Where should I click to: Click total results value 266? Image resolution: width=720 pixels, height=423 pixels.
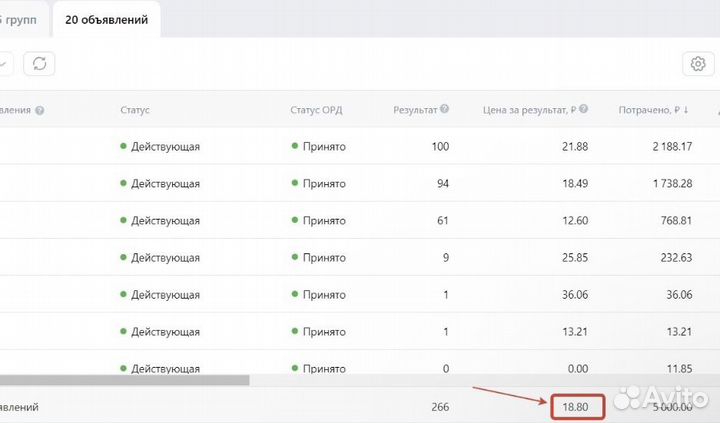click(440, 407)
